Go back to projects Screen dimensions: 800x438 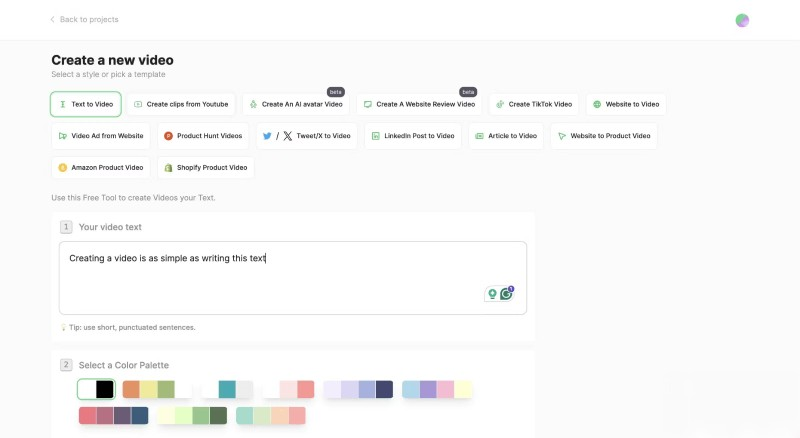84,20
